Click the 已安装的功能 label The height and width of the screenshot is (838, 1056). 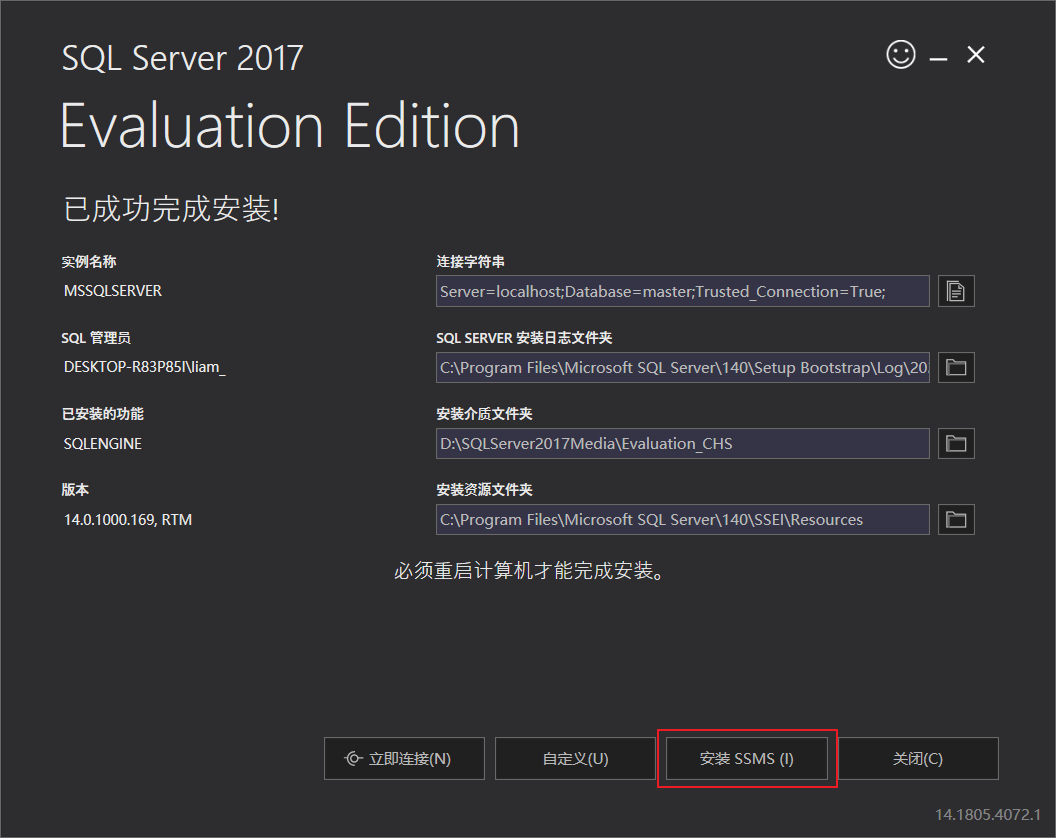coord(102,414)
